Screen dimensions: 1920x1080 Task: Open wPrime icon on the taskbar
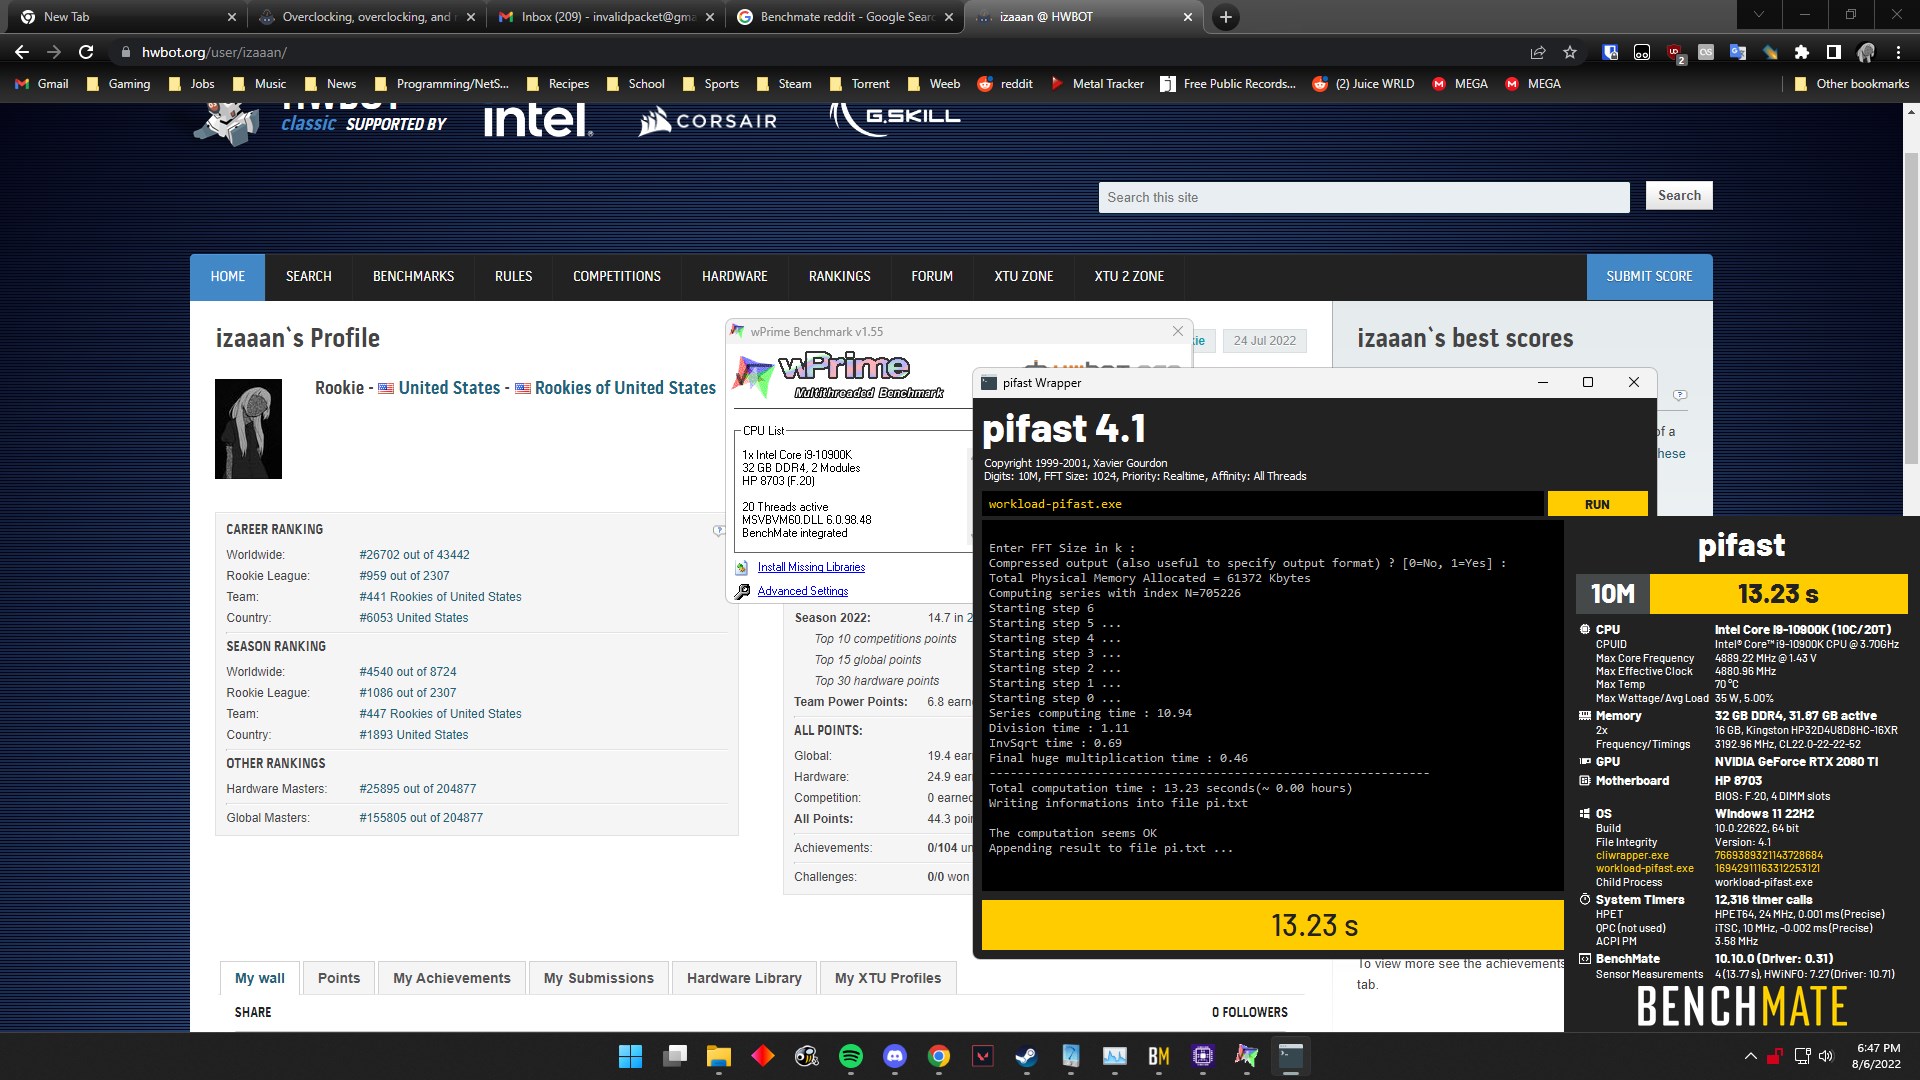1247,1056
